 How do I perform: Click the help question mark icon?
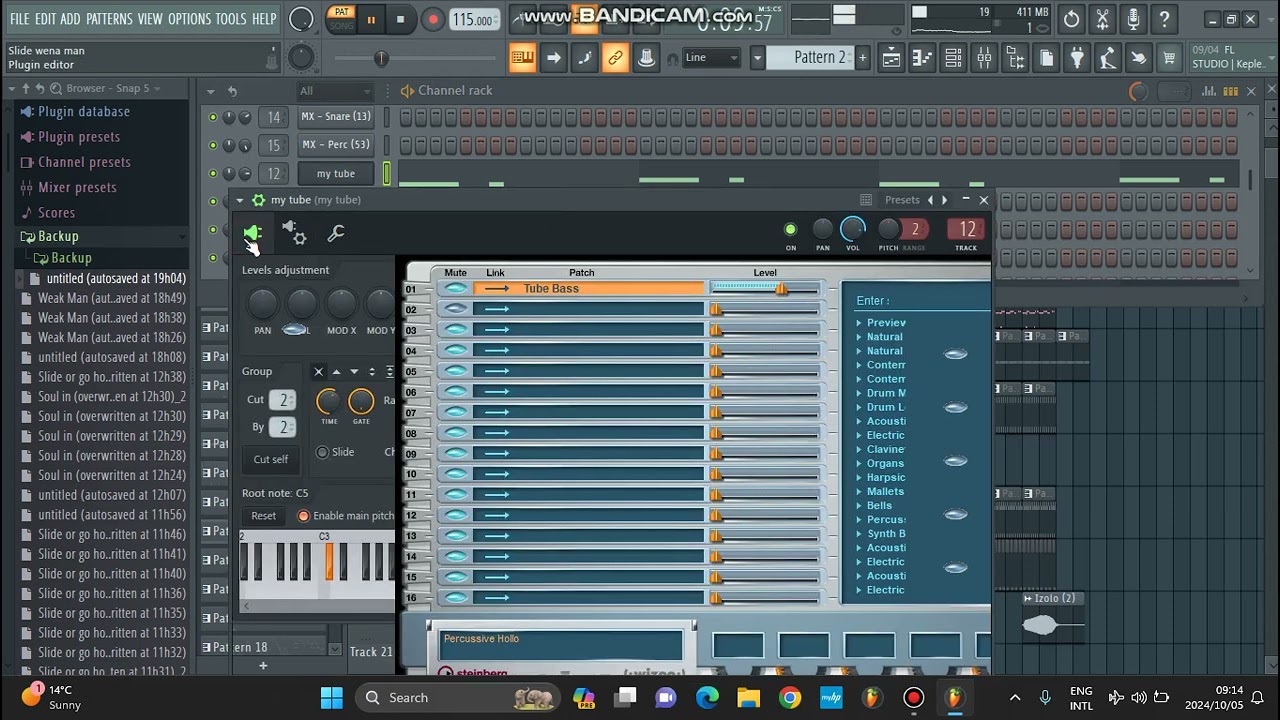coord(1164,19)
